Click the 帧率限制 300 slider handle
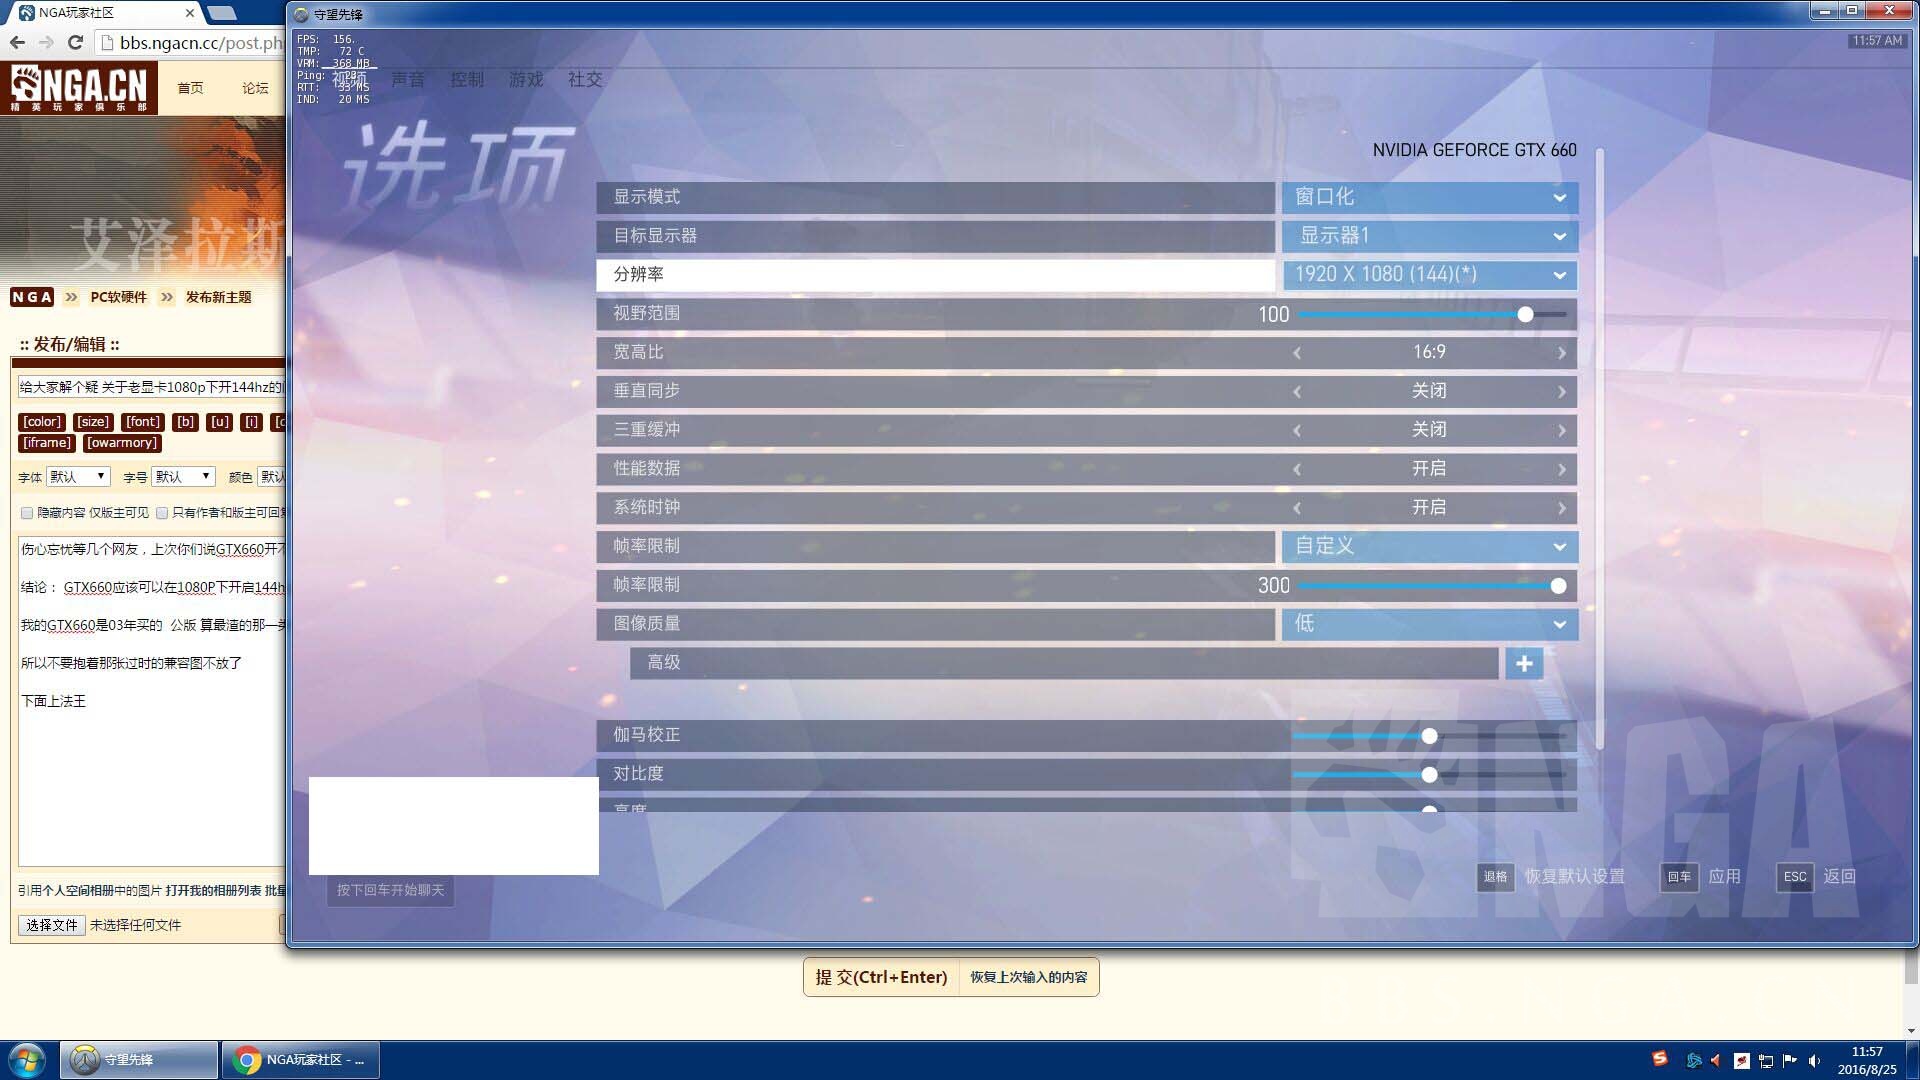Screen dimensions: 1920x1080 click(x=1558, y=586)
